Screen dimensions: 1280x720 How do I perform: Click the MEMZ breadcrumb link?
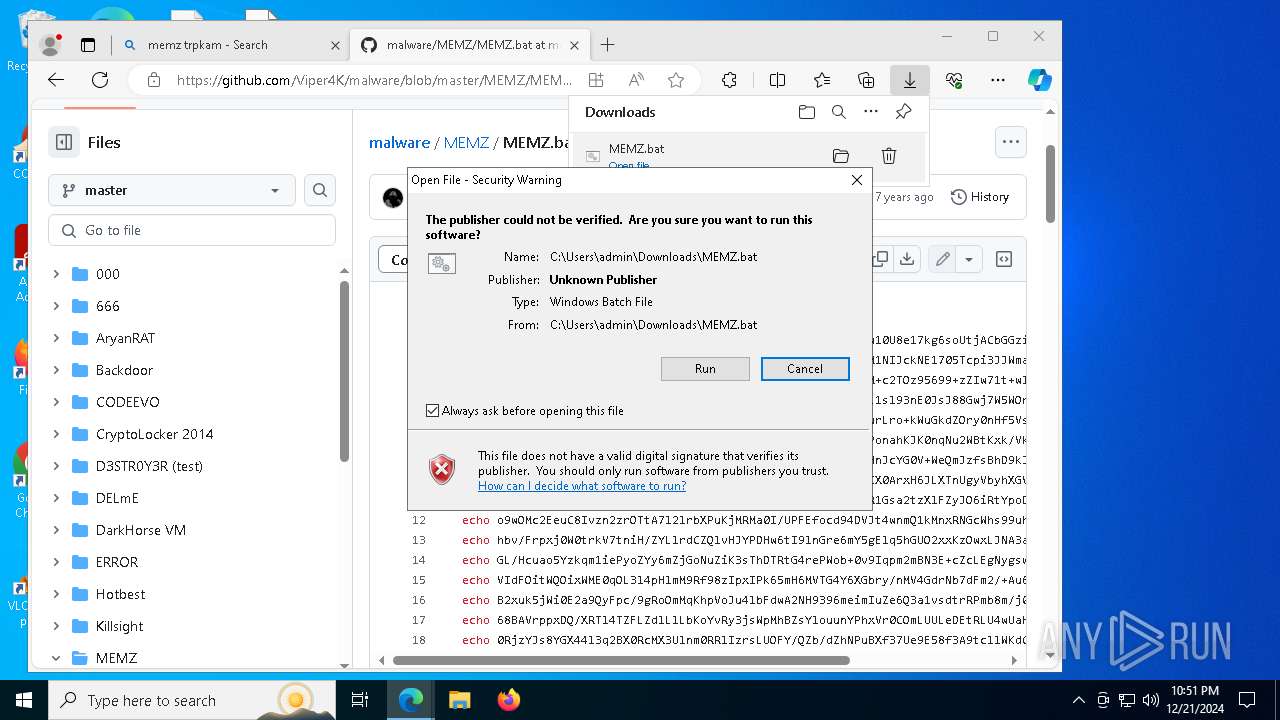click(466, 142)
